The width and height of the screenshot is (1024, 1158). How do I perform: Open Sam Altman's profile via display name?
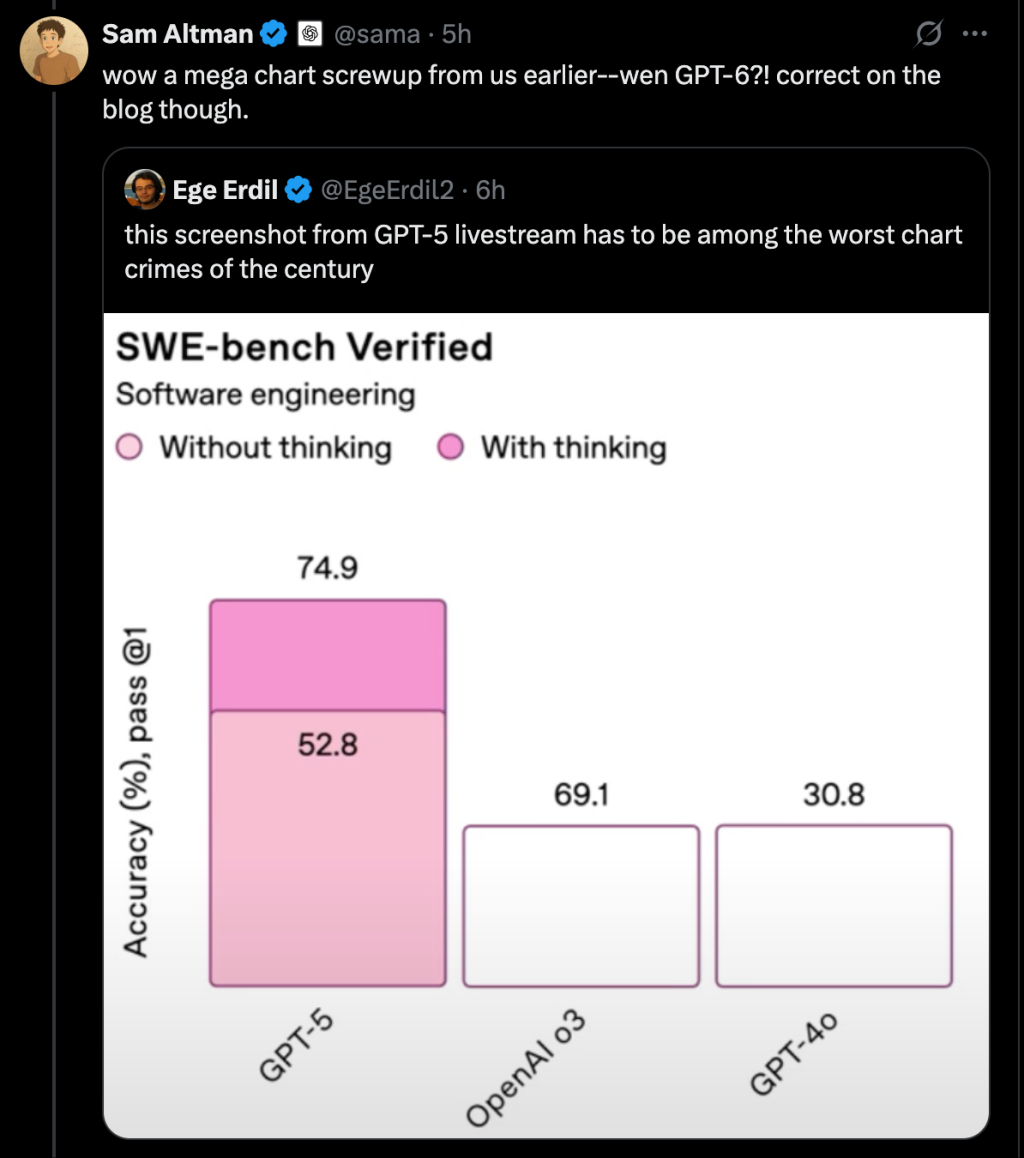coord(177,34)
